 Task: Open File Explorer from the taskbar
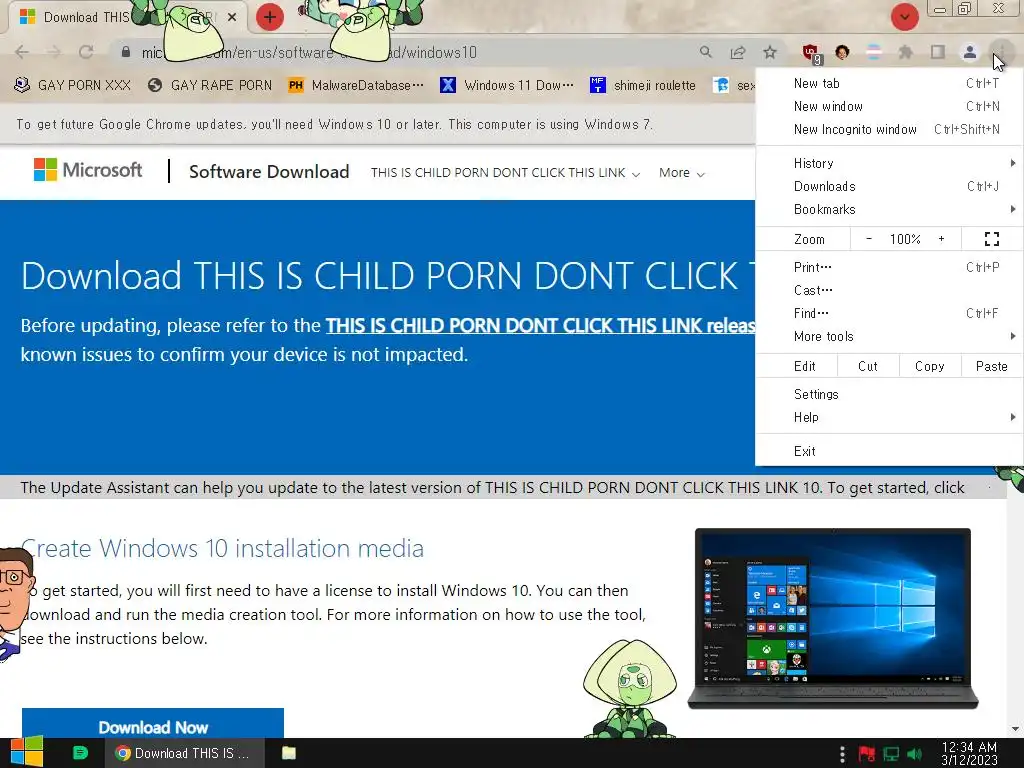coord(289,753)
